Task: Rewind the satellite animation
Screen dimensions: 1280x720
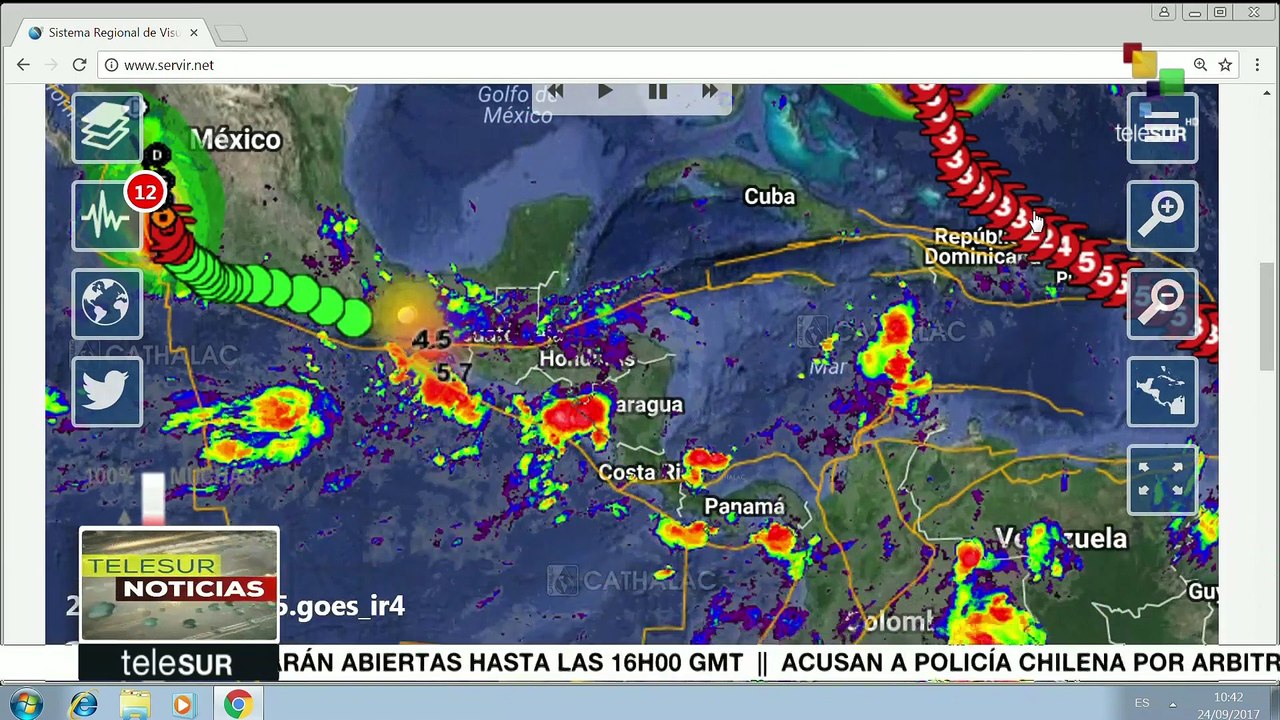Action: point(554,92)
